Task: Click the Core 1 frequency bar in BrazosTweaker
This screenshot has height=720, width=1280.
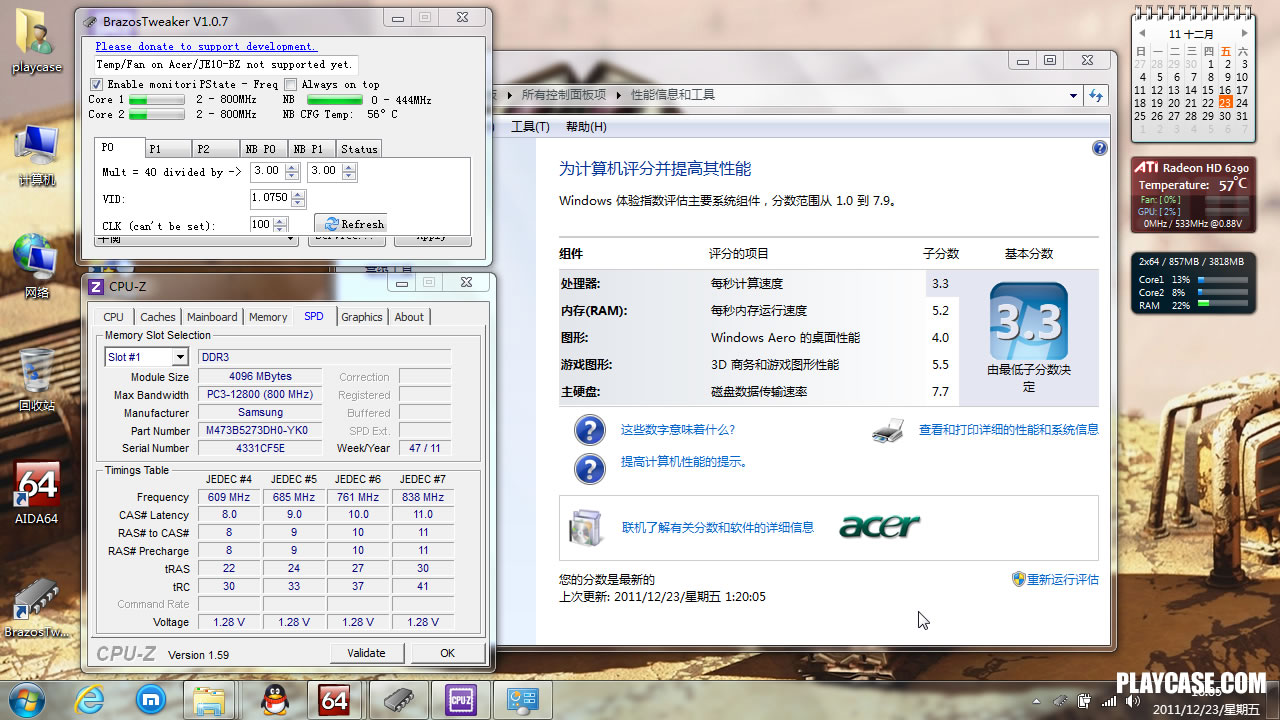Action: click(x=157, y=100)
